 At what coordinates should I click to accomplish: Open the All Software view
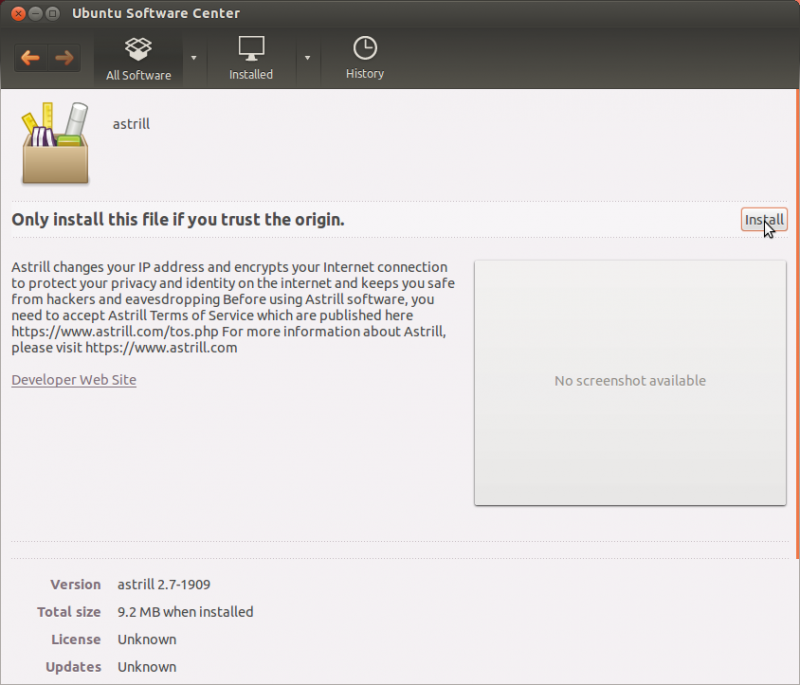(x=138, y=59)
